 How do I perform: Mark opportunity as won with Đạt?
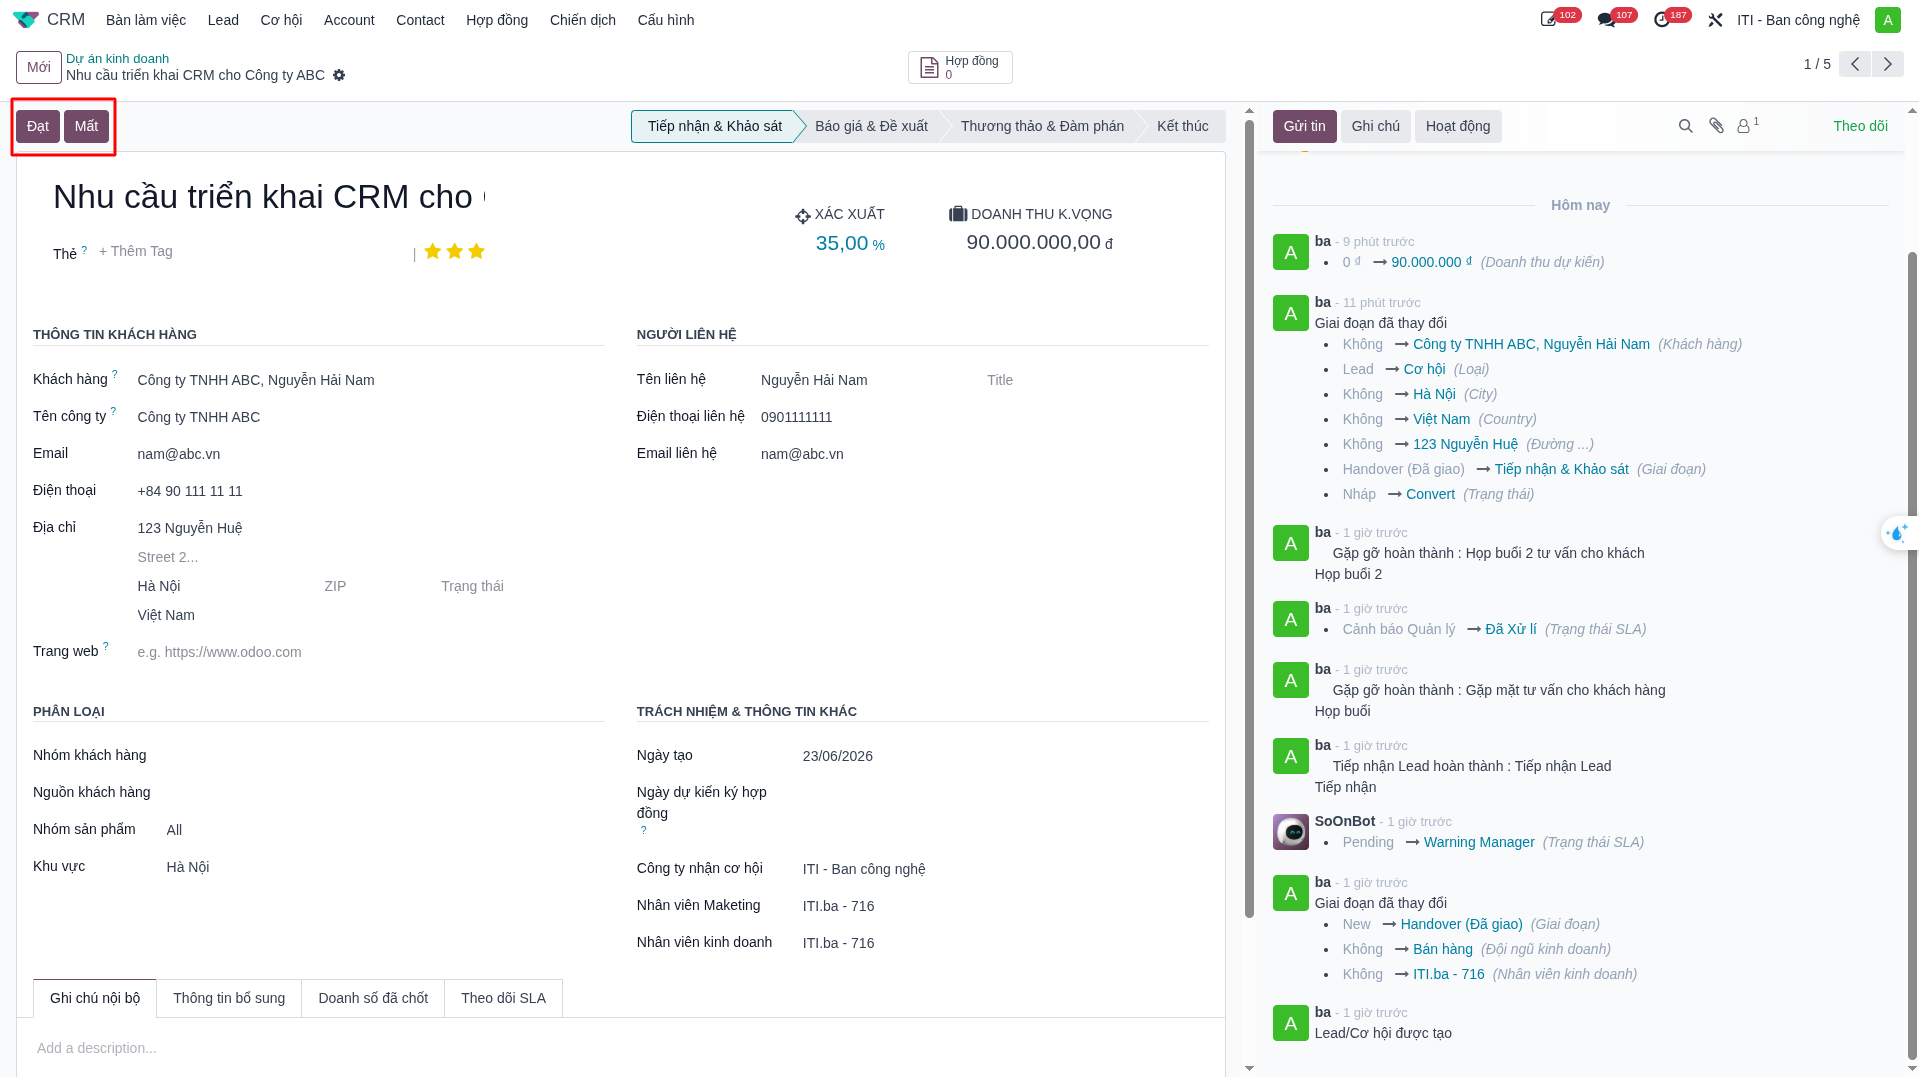38,126
